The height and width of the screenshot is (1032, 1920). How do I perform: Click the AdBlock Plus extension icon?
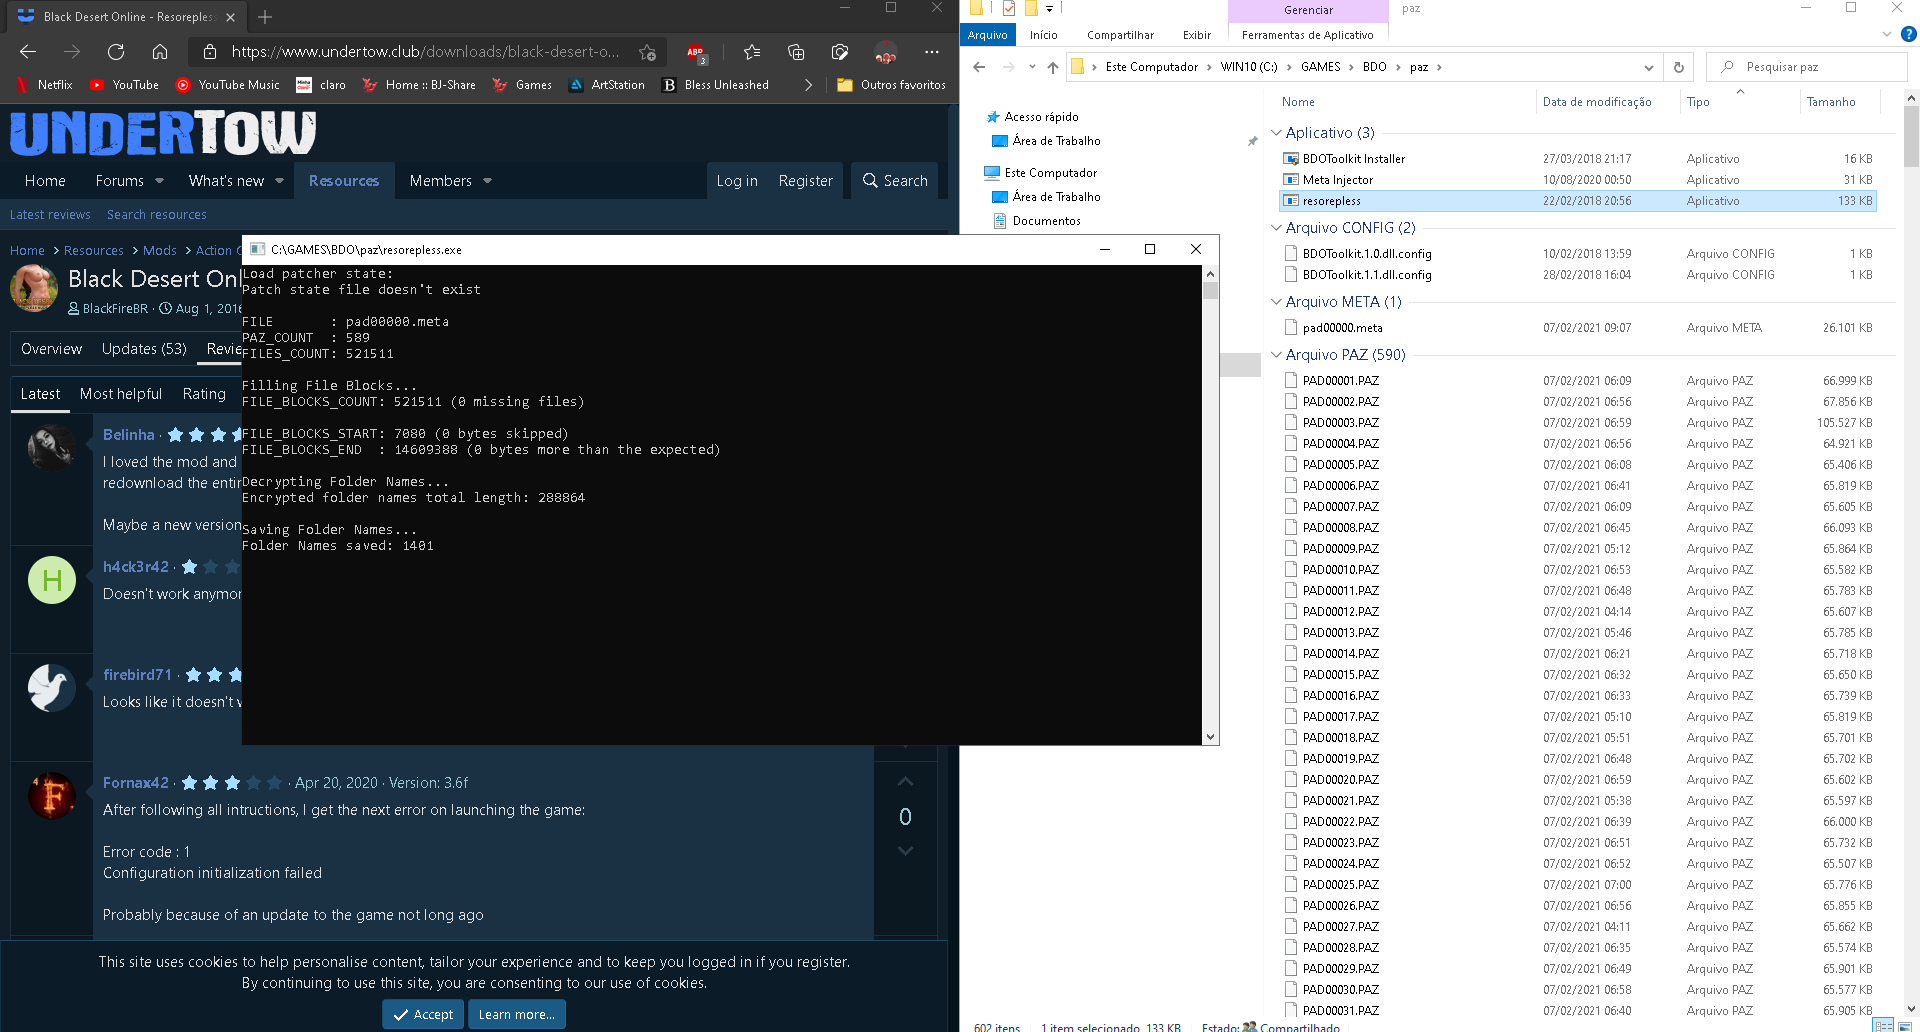tap(695, 52)
